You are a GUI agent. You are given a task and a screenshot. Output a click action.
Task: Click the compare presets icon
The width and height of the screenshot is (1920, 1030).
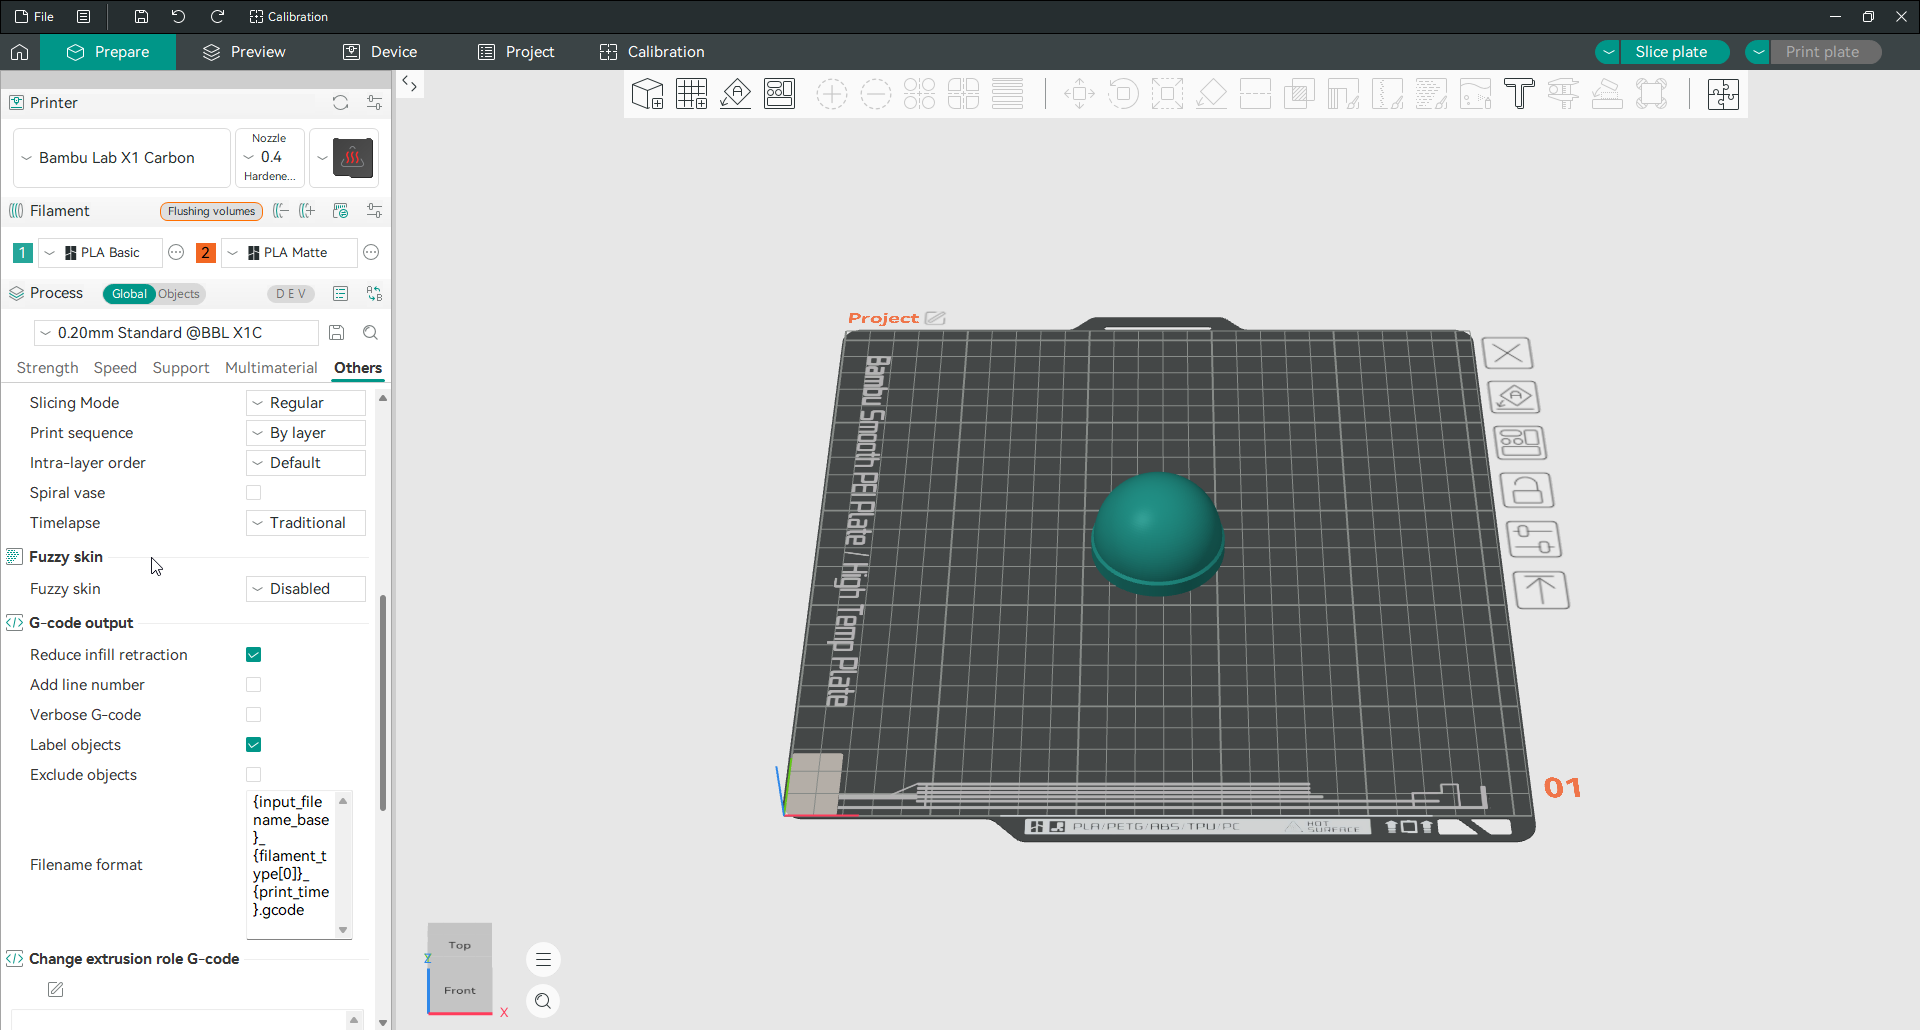pyautogui.click(x=374, y=293)
